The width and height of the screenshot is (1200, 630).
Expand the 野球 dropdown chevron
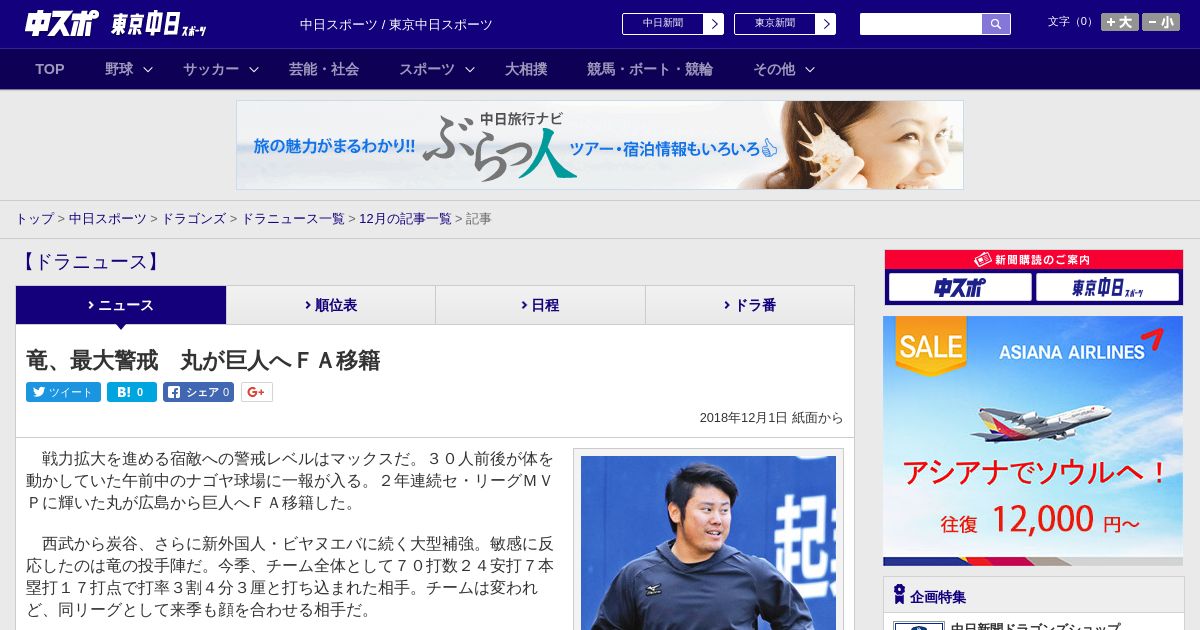pos(148,69)
